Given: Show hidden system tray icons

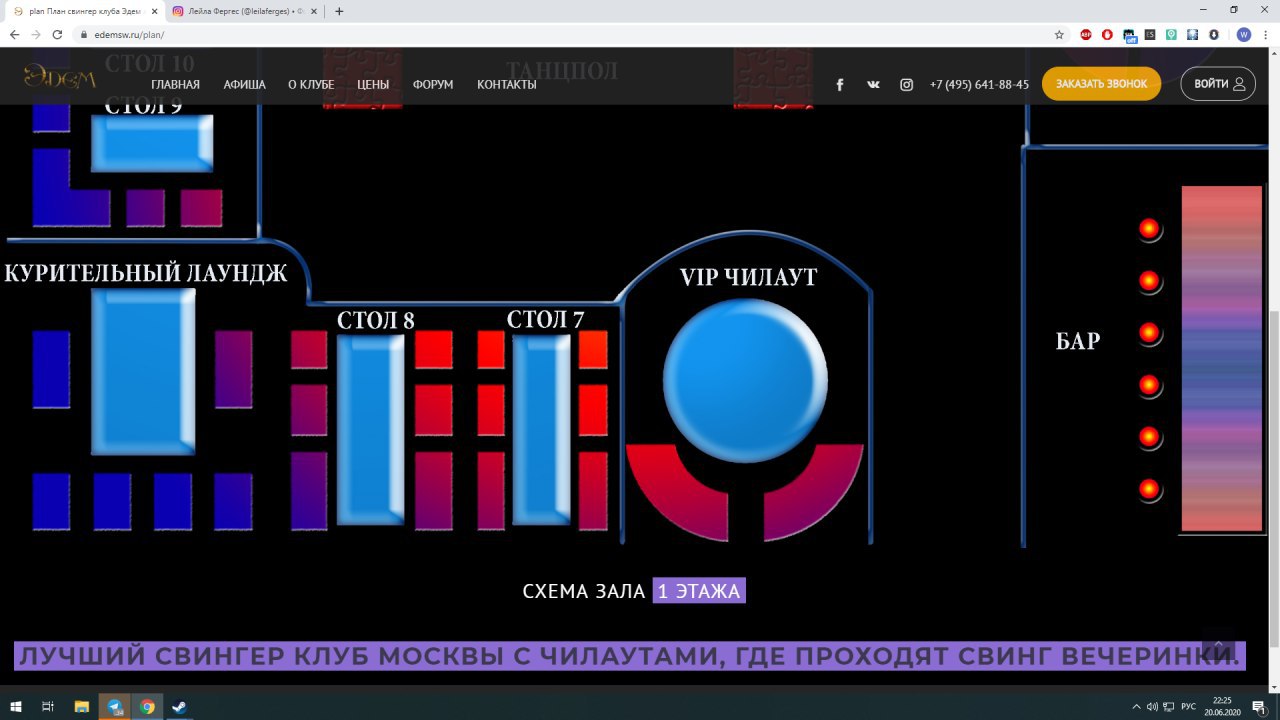Looking at the screenshot, I should pos(1136,706).
